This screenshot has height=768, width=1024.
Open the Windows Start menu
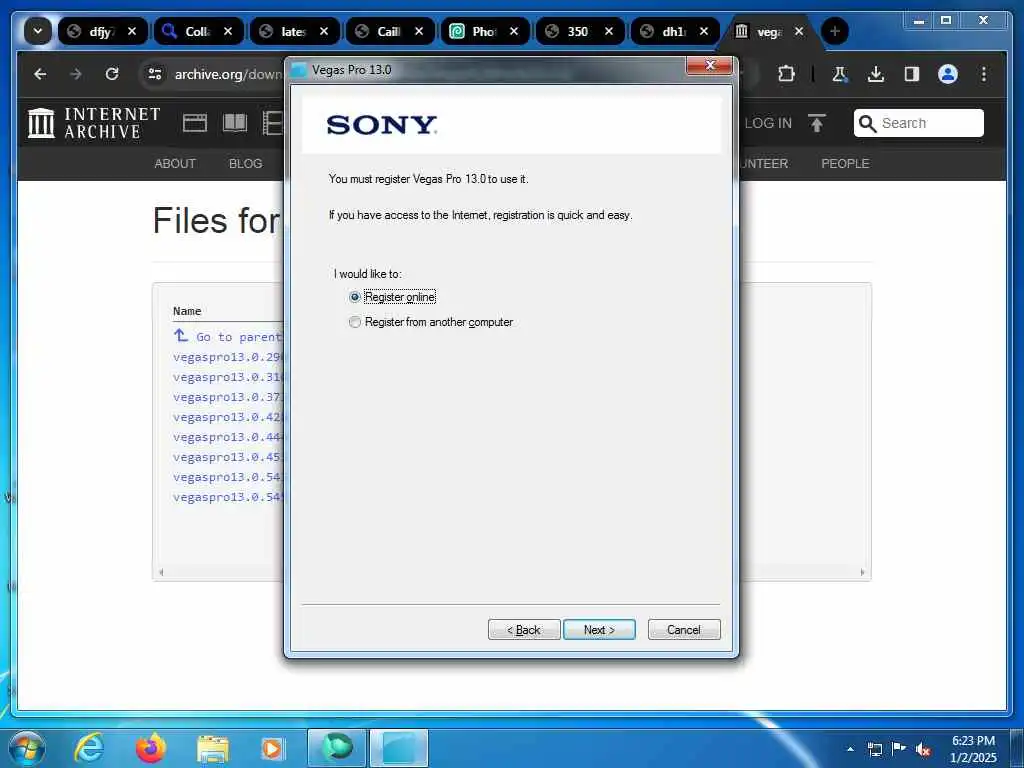pos(27,748)
